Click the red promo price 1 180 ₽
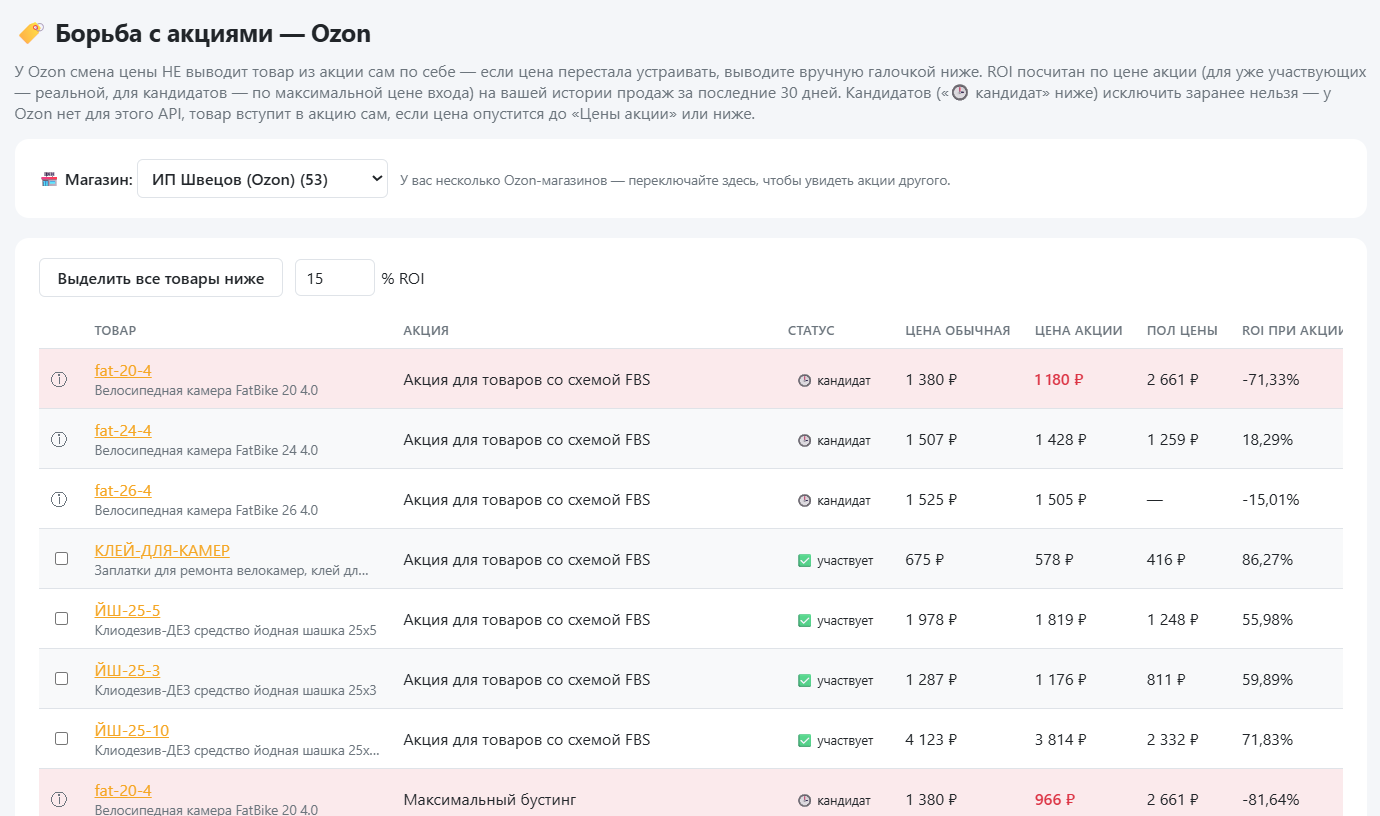This screenshot has width=1380, height=816. 1060,380
